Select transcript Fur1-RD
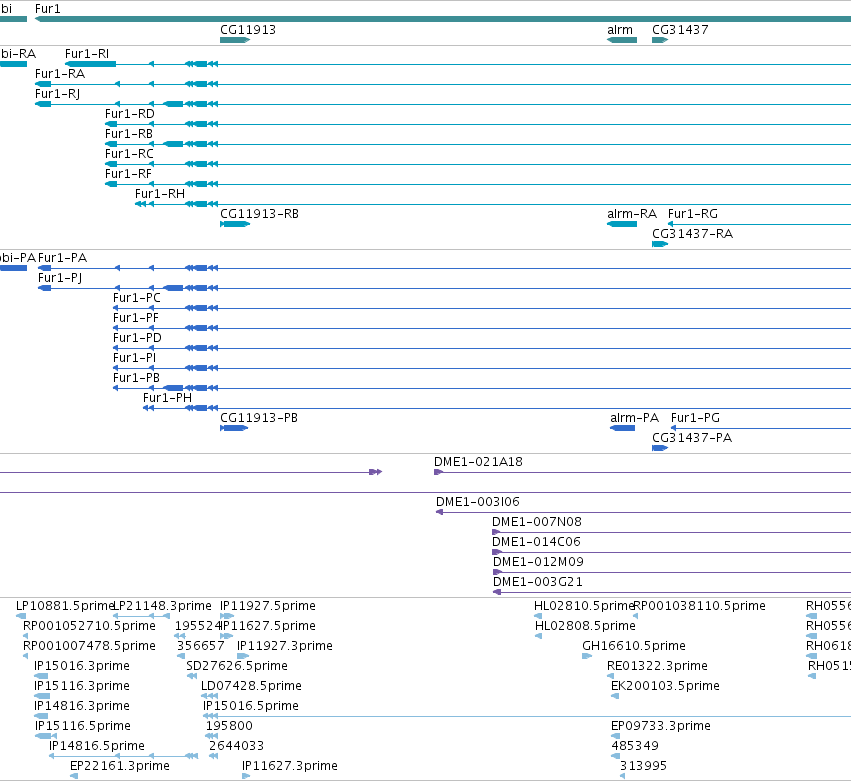The height and width of the screenshot is (781, 851). [478, 124]
